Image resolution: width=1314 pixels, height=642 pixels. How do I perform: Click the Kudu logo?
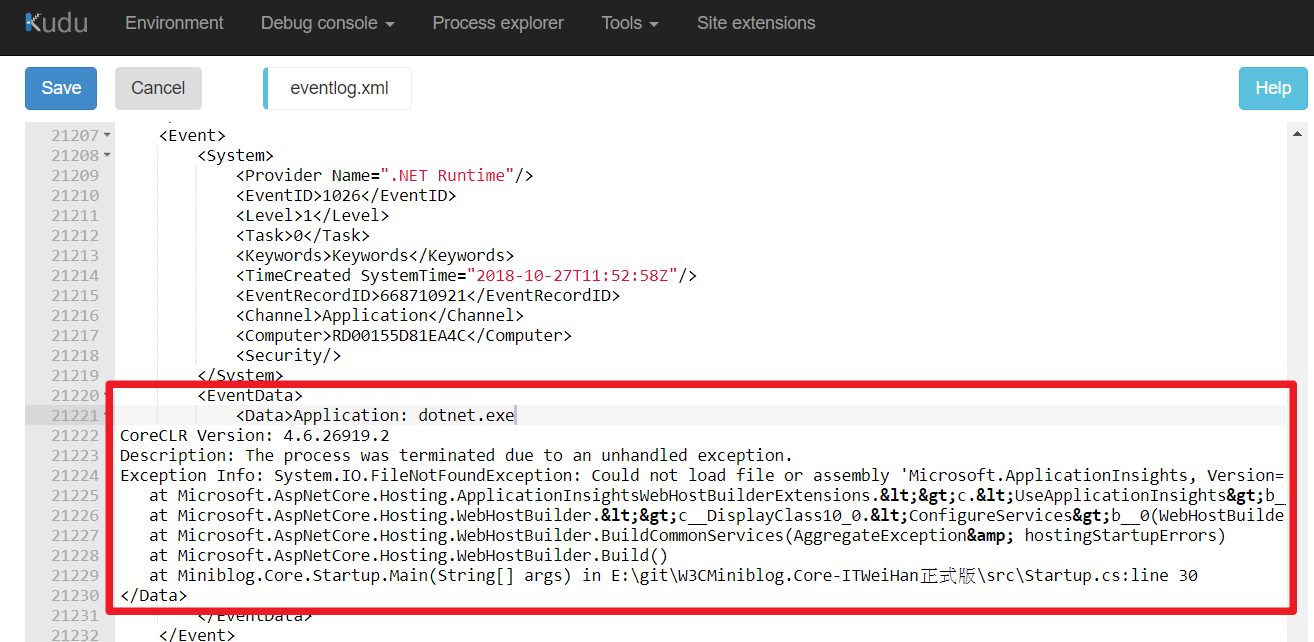tap(56, 23)
